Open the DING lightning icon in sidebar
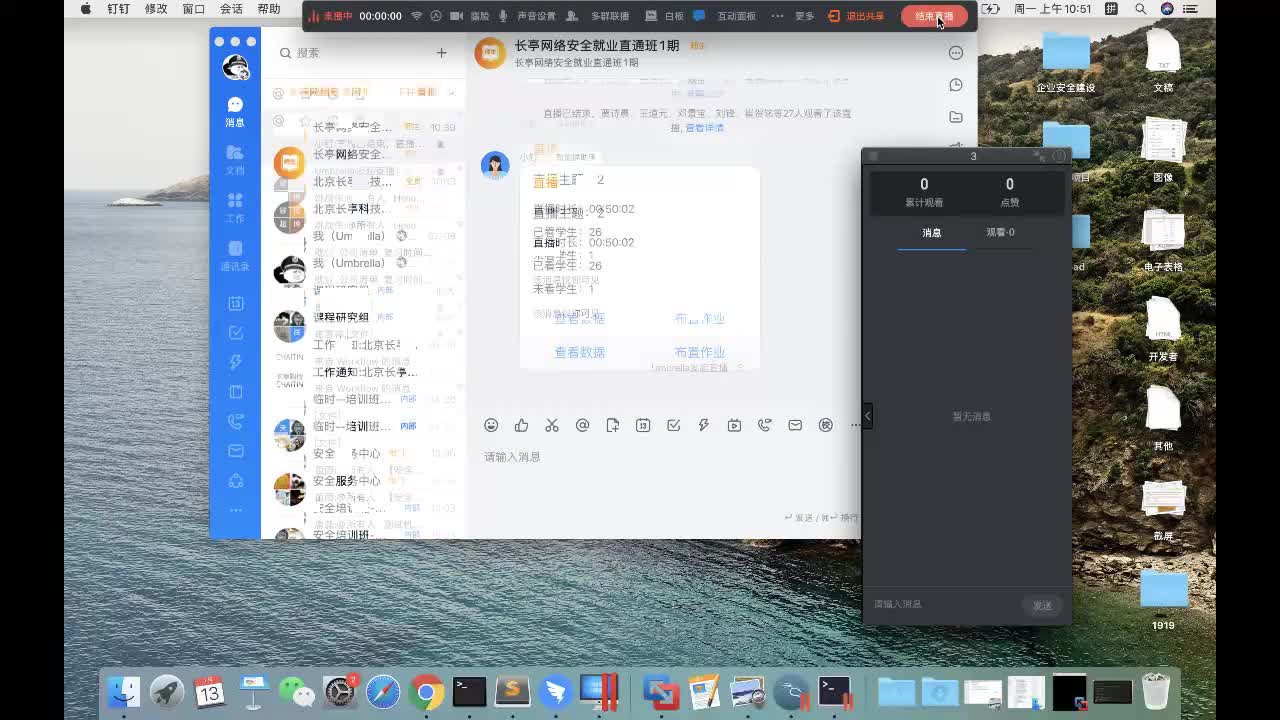Viewport: 1280px width, 720px height. [236, 362]
